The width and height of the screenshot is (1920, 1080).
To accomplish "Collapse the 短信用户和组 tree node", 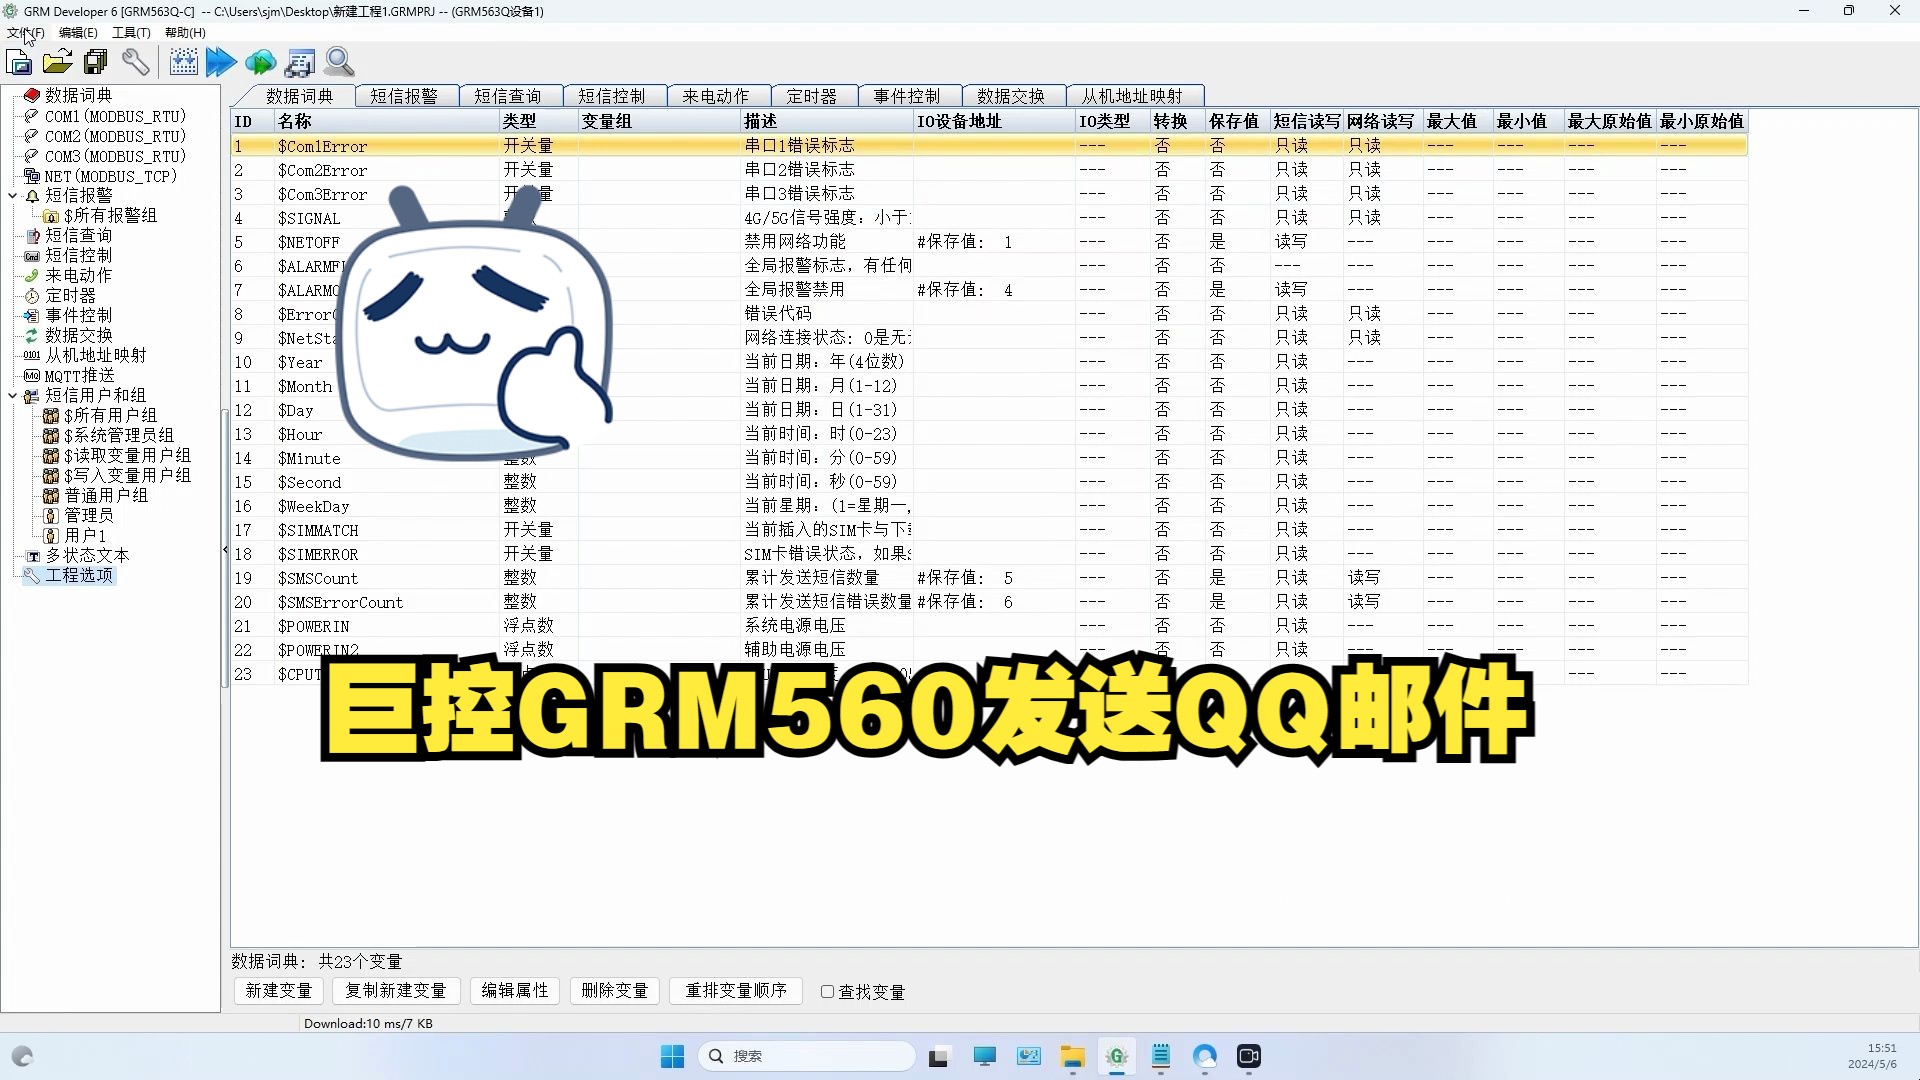I will click(13, 396).
